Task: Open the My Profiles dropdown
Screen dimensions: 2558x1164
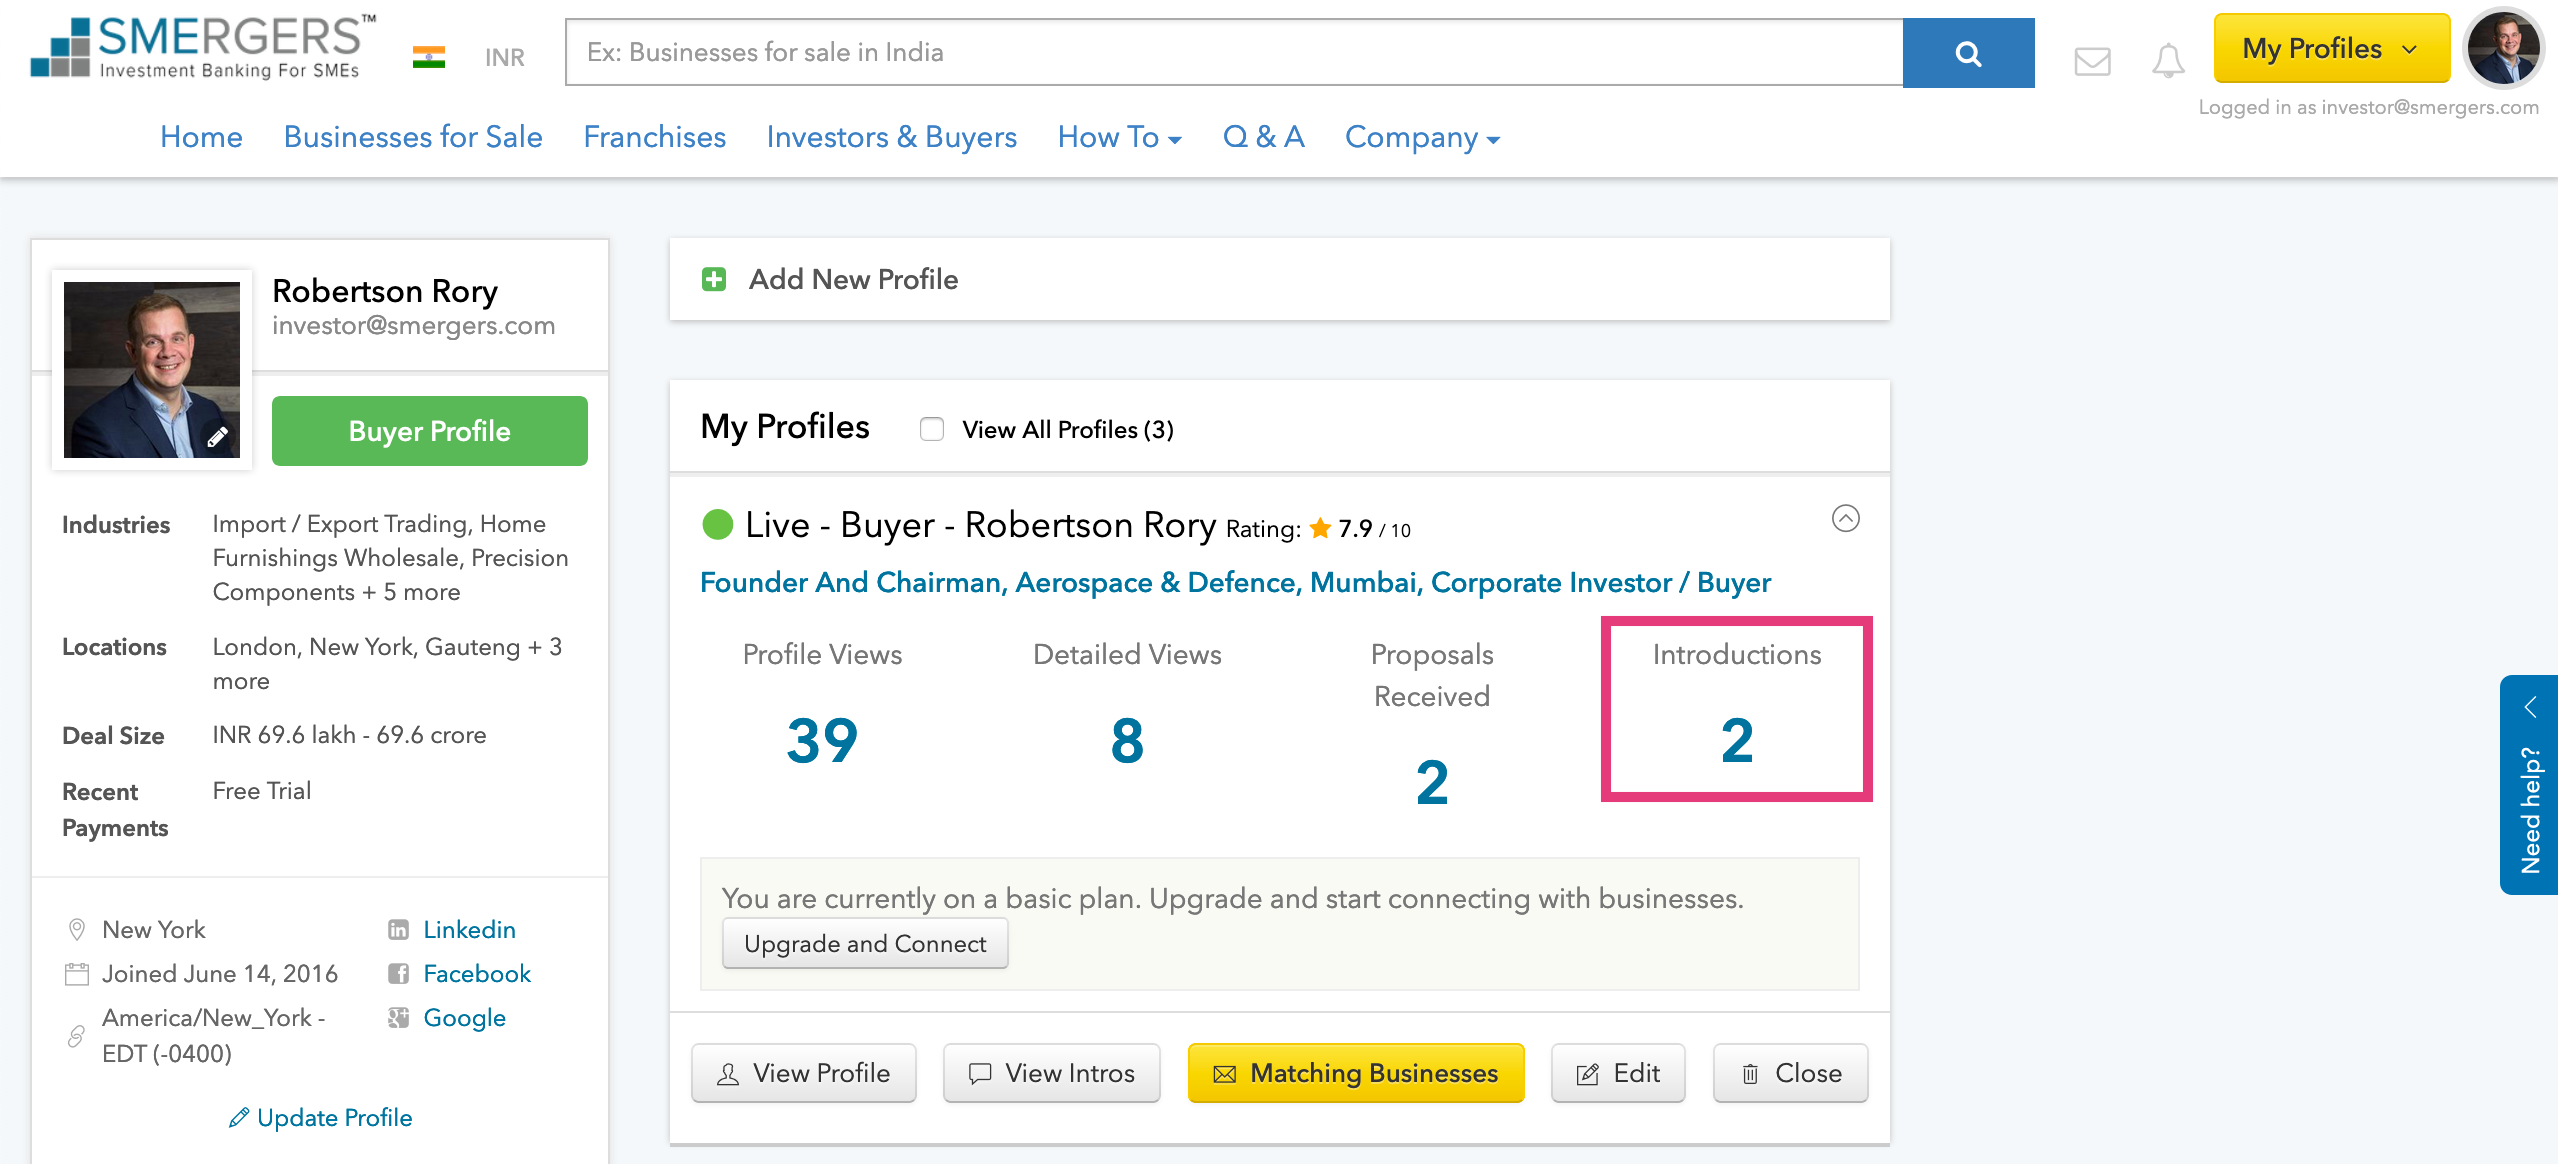Action: 2330,48
